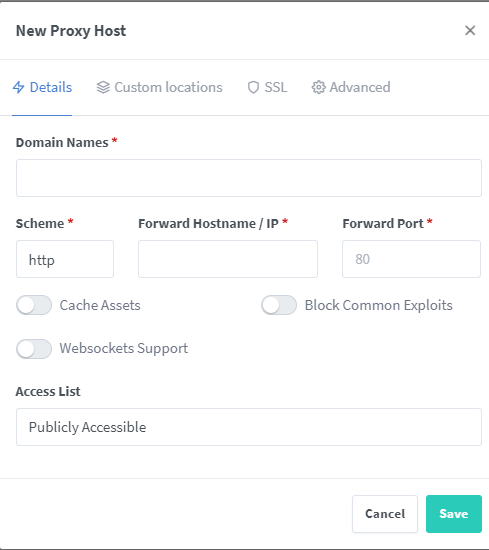Click the lightning bolt icon beside Details
The width and height of the screenshot is (489, 550).
tap(19, 87)
